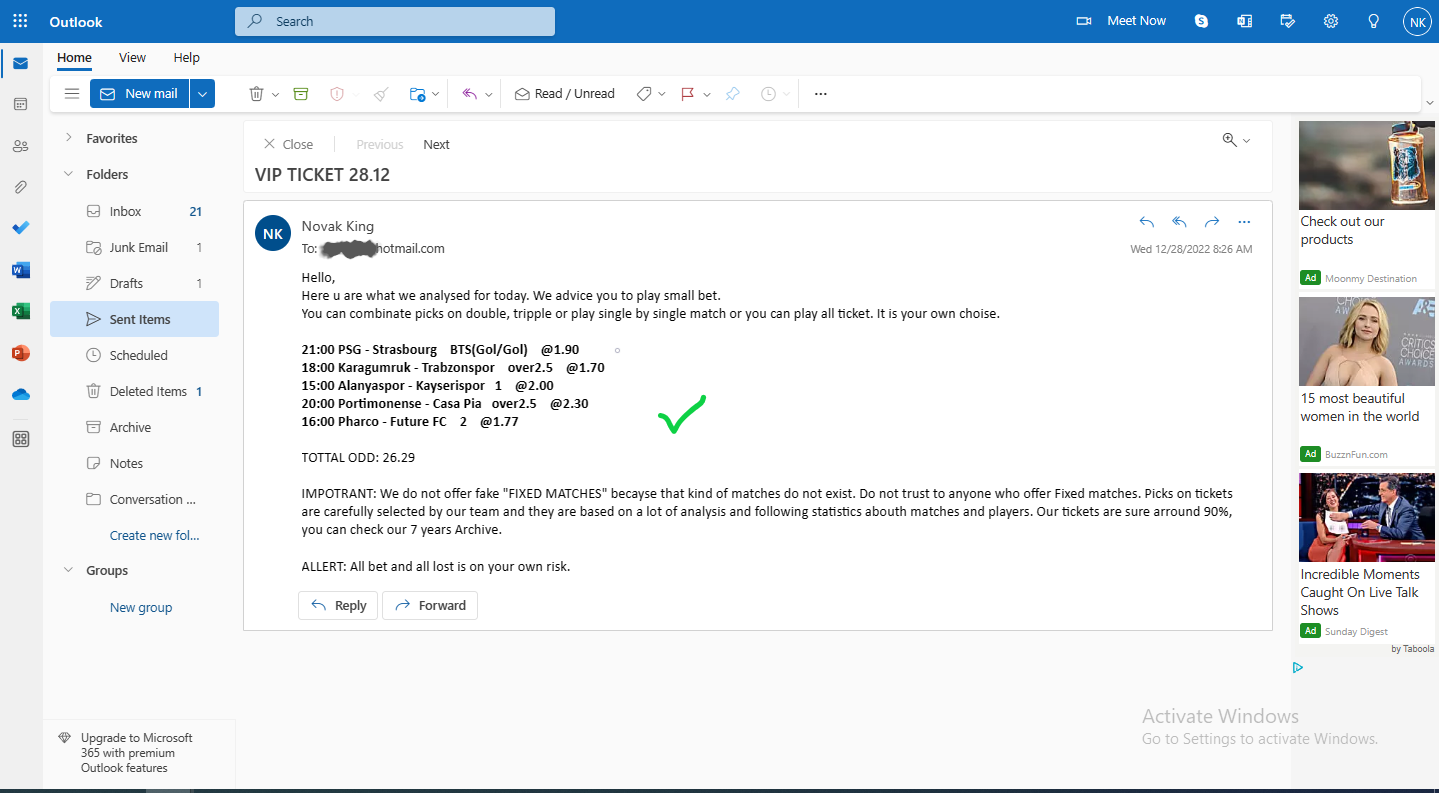Reply using the arrow icon in message header
1439x793 pixels.
(x=1147, y=222)
